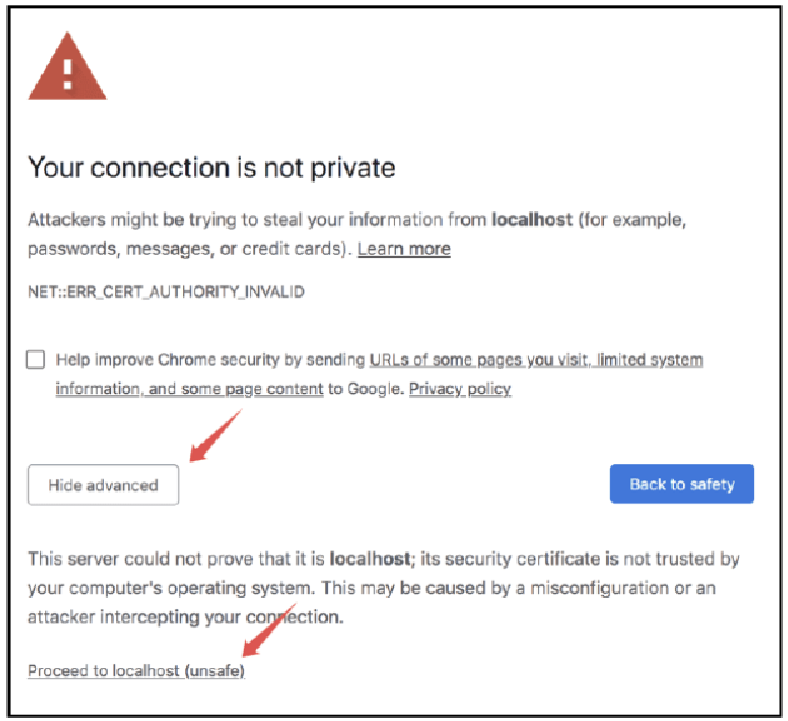Proceed to localhost (unsafe) link
The width and height of the screenshot is (788, 721).
coord(136,671)
